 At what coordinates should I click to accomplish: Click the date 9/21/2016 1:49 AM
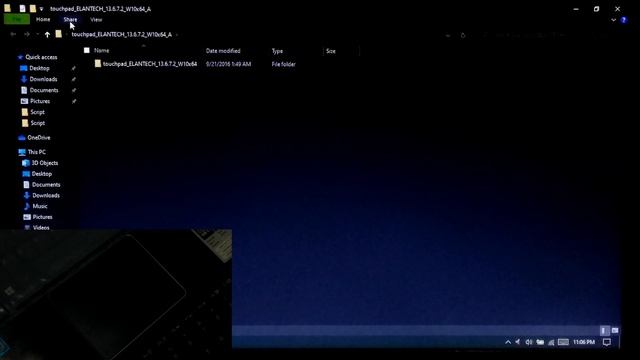[228, 64]
